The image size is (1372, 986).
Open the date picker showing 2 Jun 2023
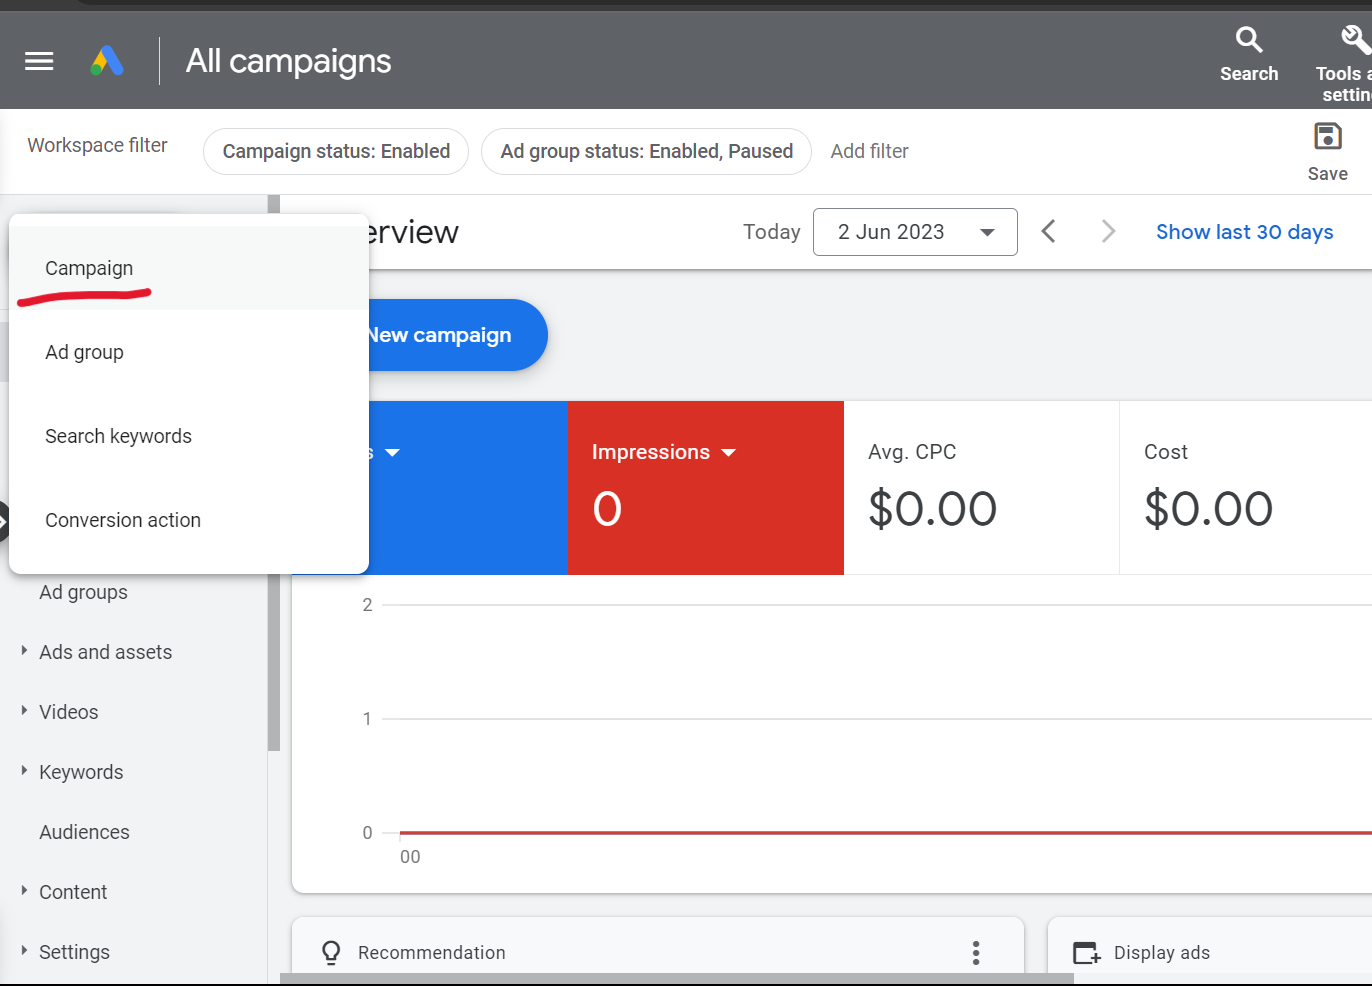pyautogui.click(x=915, y=232)
